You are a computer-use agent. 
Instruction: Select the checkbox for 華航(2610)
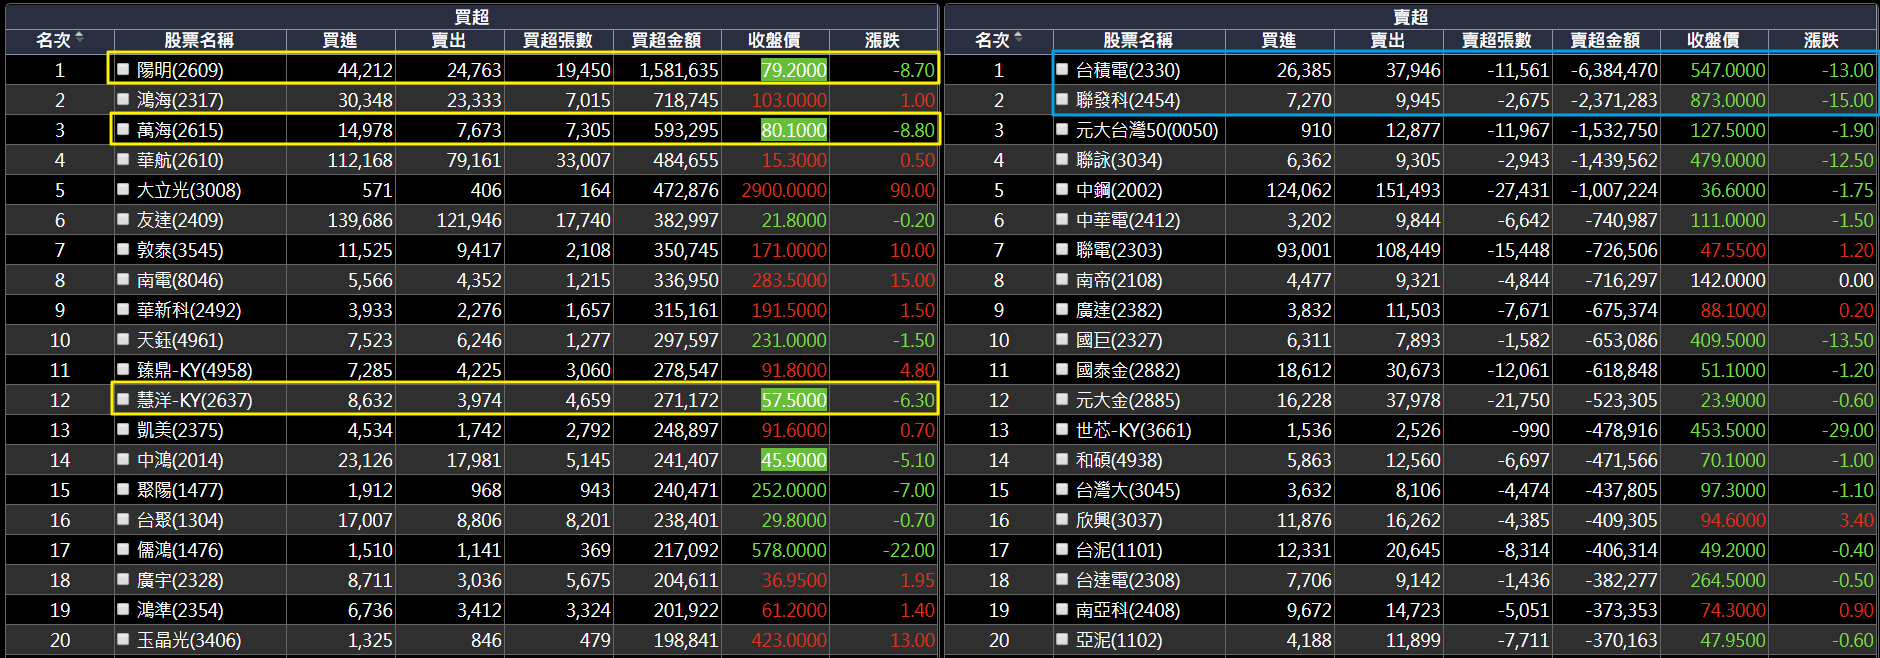tap(123, 160)
